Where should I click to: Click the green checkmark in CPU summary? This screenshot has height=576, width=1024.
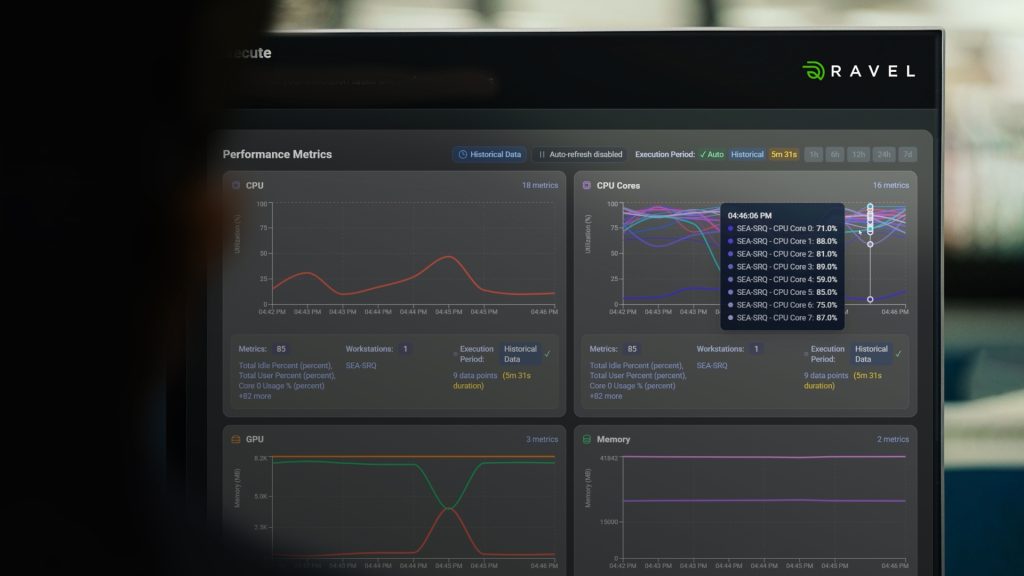547,353
